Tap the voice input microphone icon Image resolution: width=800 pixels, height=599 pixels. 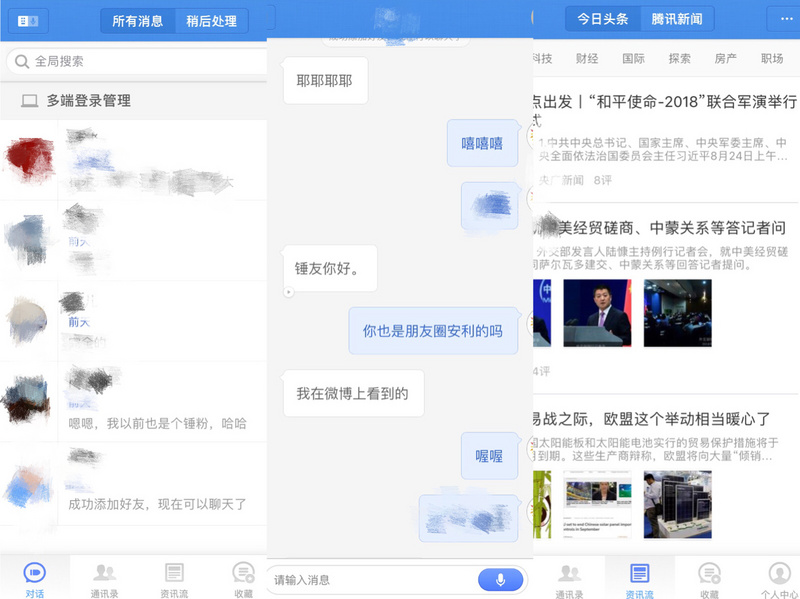502,581
